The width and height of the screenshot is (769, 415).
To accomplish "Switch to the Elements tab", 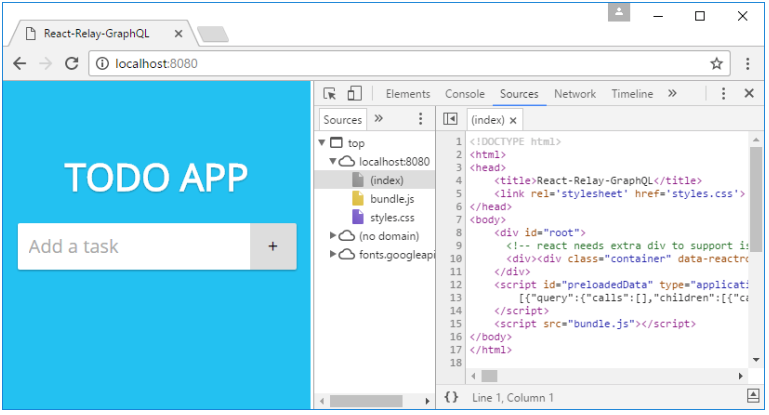I will [x=408, y=94].
